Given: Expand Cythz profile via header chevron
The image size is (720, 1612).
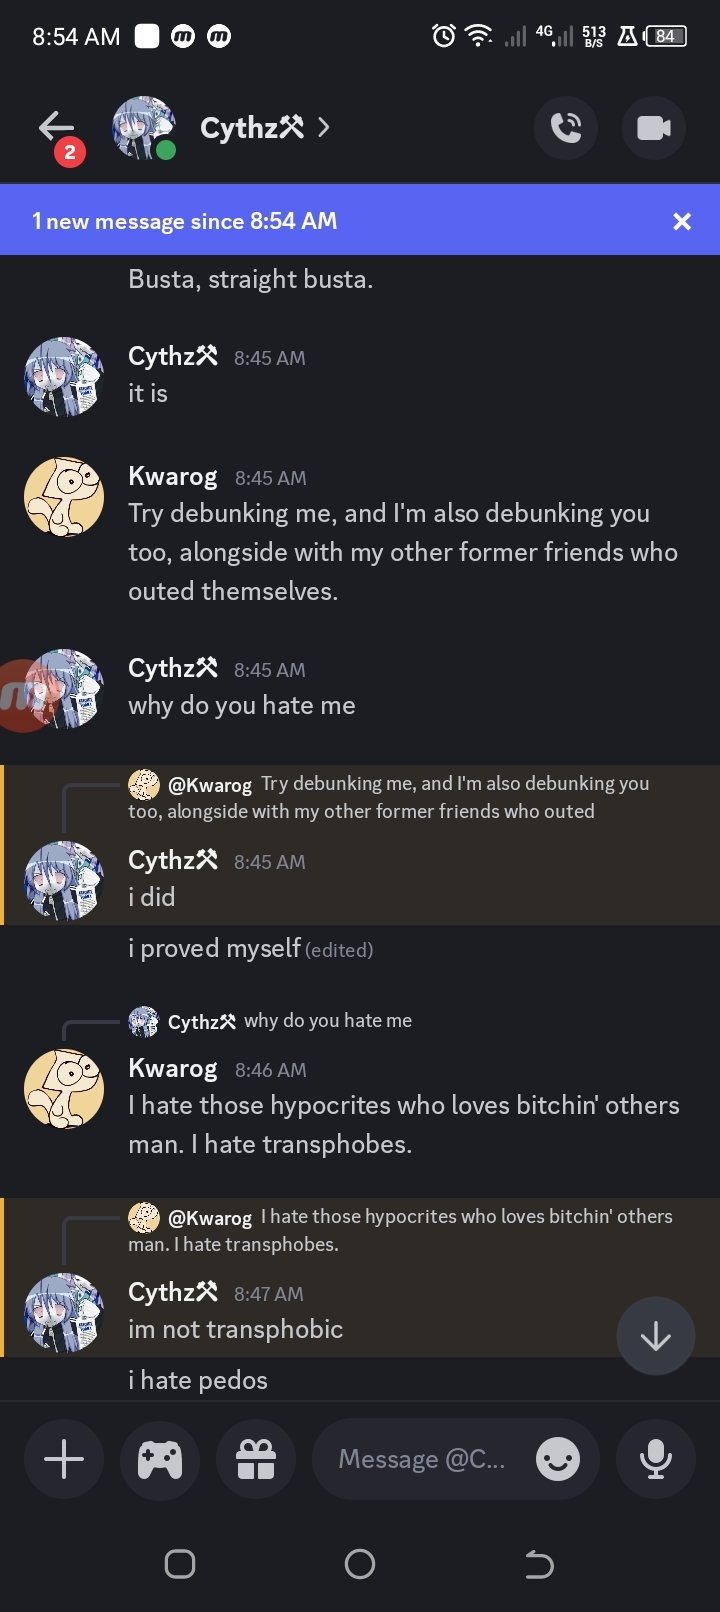Looking at the screenshot, I should [323, 127].
